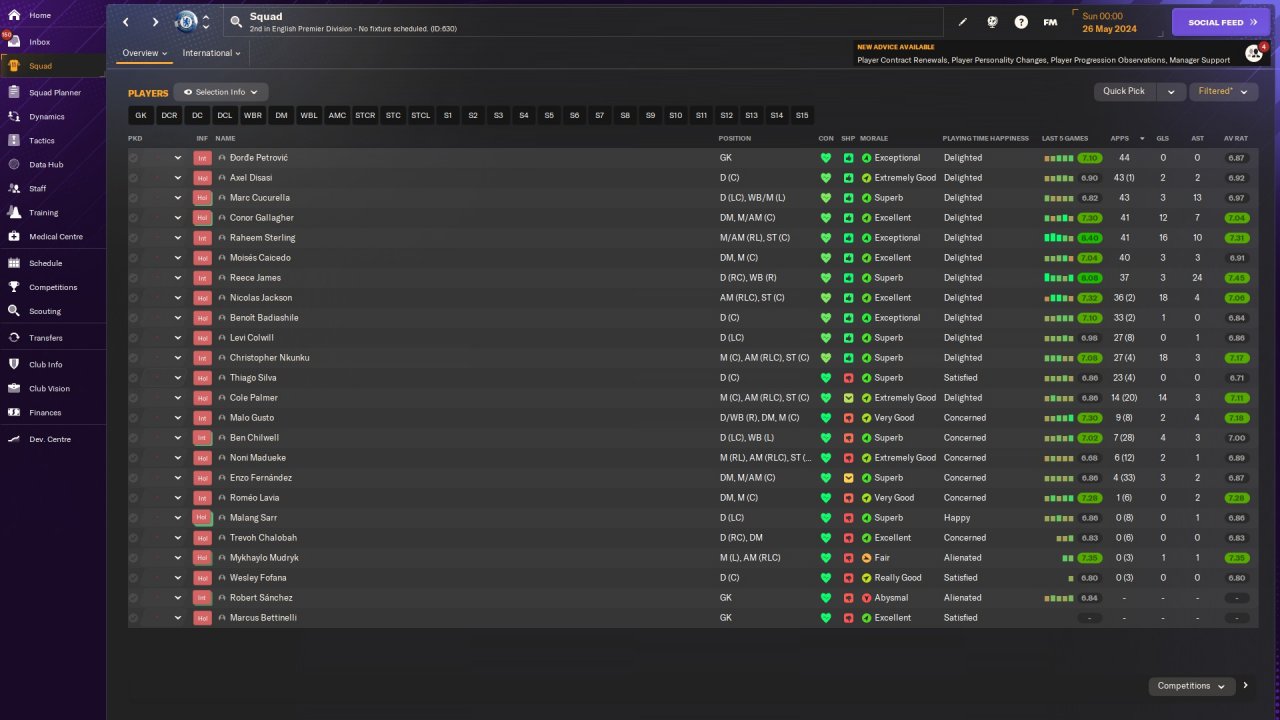Expand the row chevron for Thiago Silva
Image resolution: width=1280 pixels, height=720 pixels.
178,378
